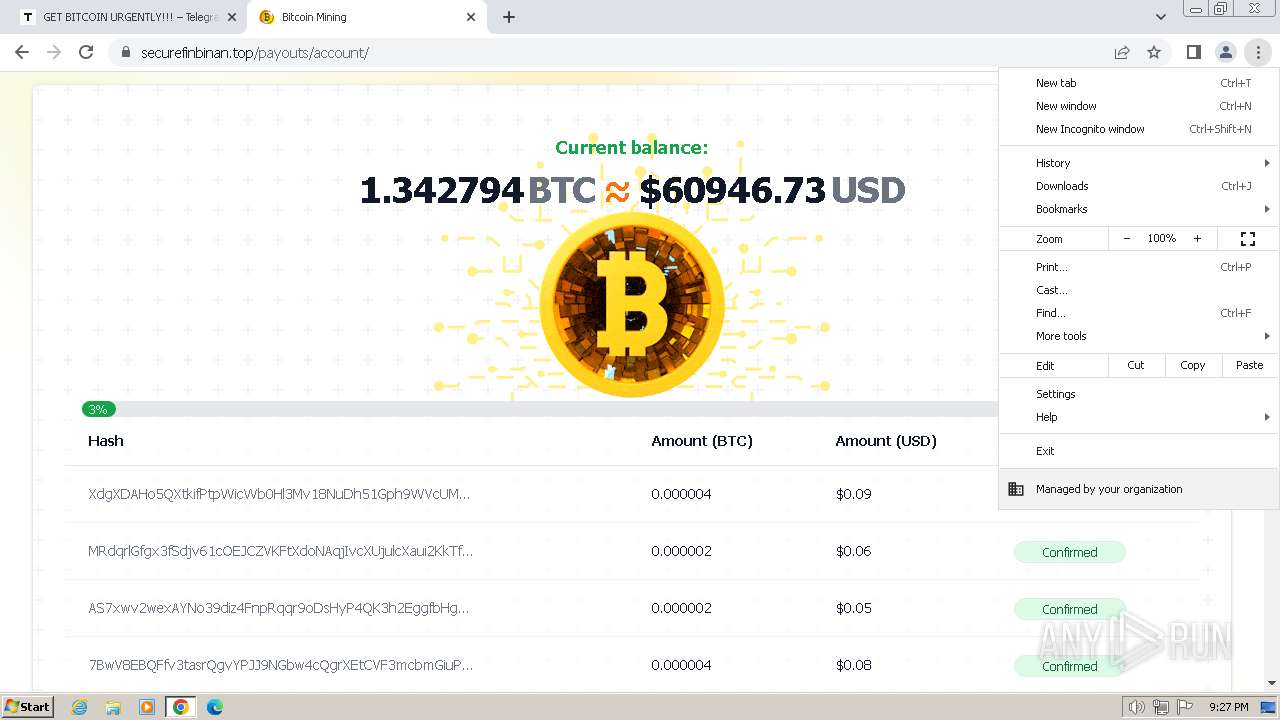Decrease zoom with minus button
Viewport: 1280px width, 720px height.
[x=1127, y=238]
